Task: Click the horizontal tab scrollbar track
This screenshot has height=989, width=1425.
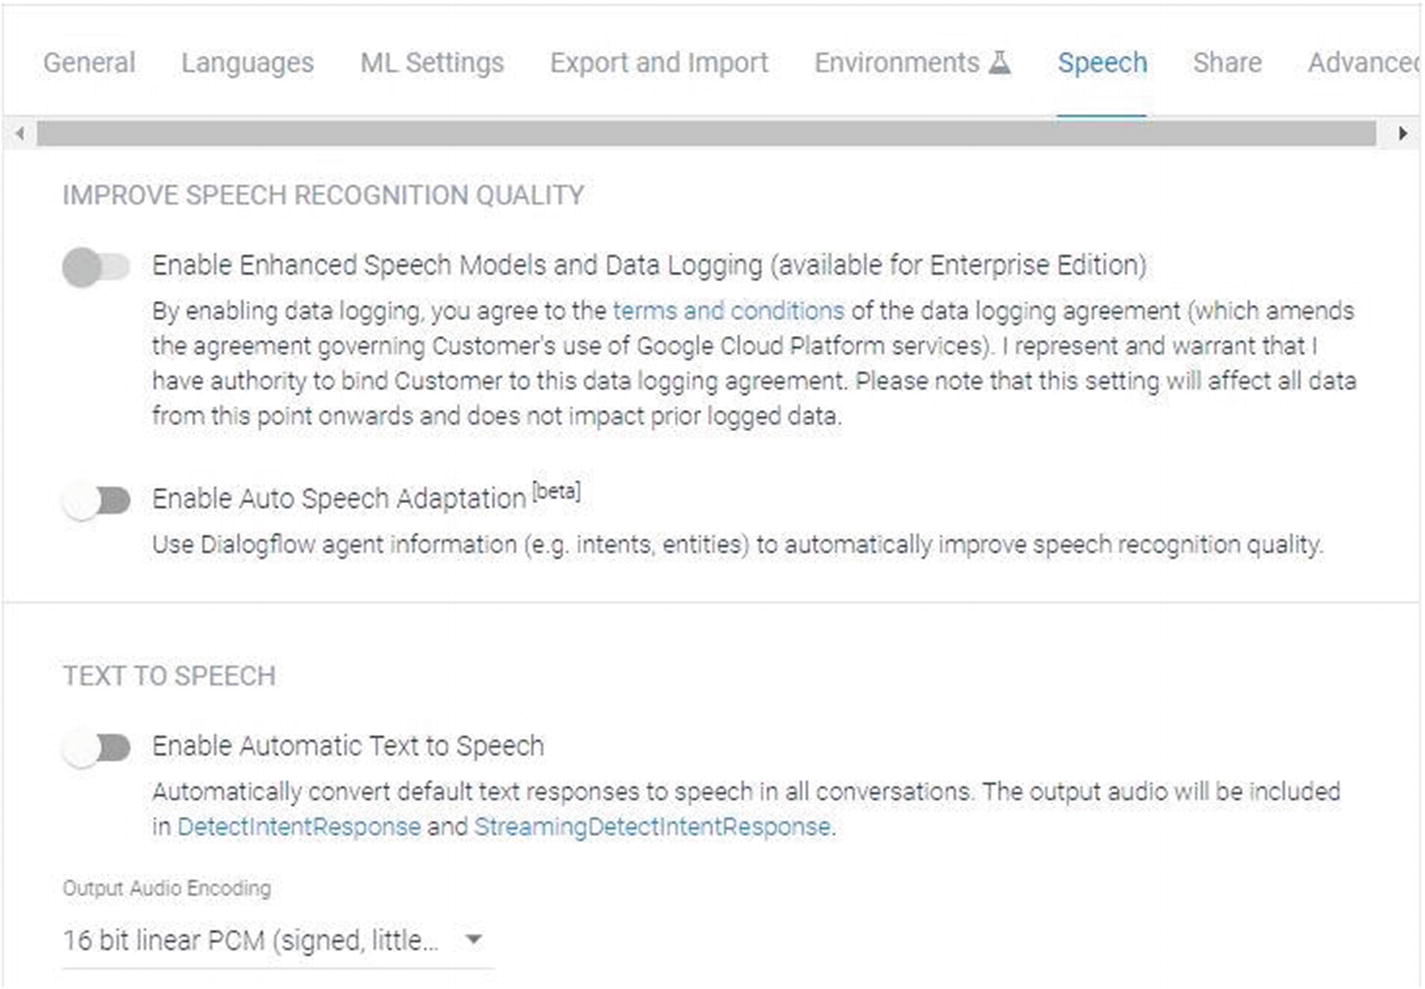Action: (x=706, y=133)
